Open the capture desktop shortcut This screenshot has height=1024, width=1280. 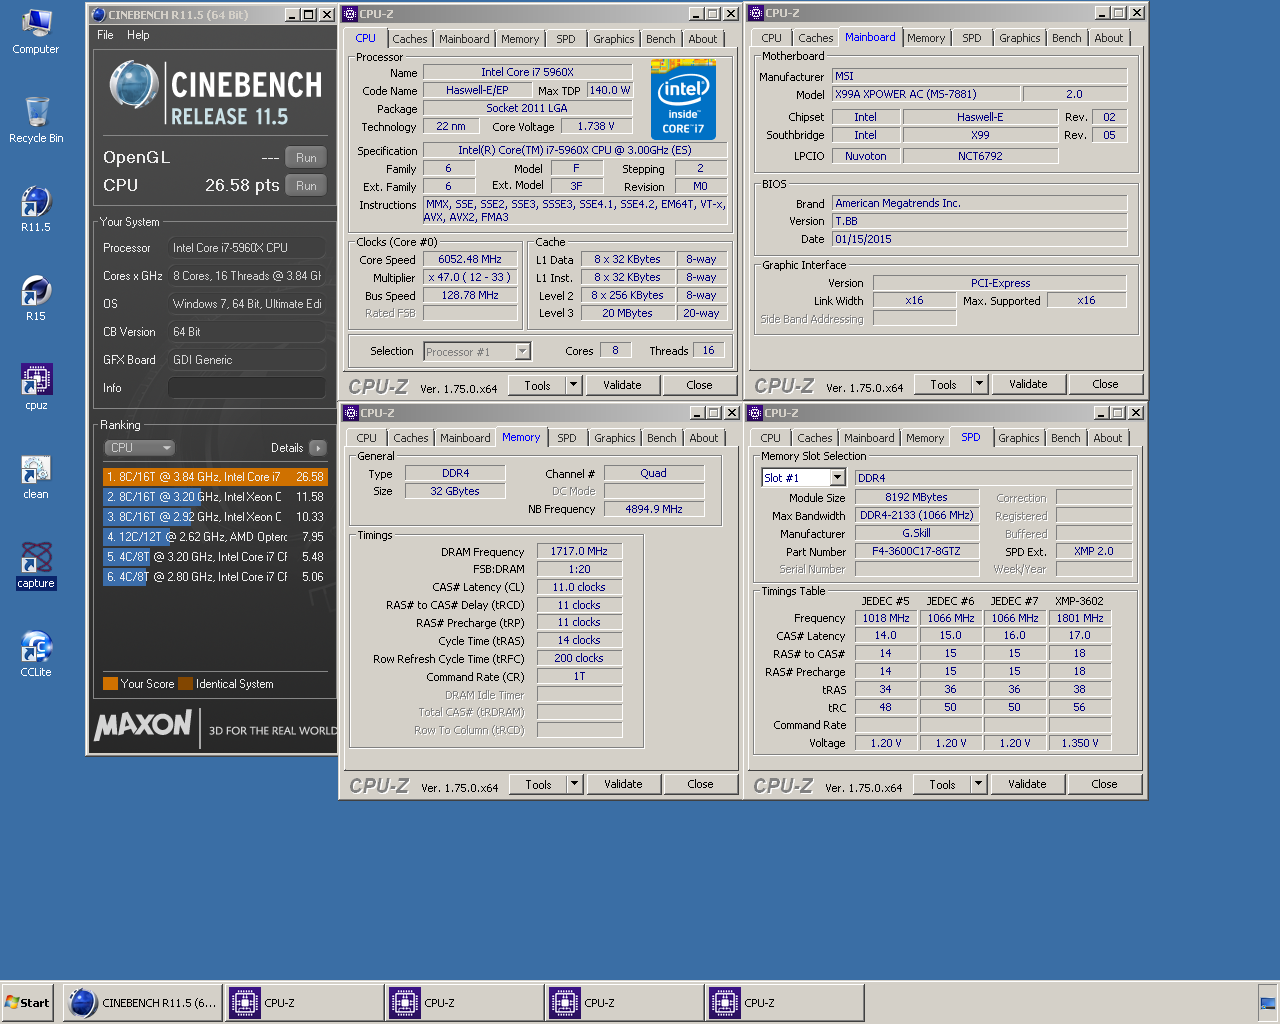(36, 565)
